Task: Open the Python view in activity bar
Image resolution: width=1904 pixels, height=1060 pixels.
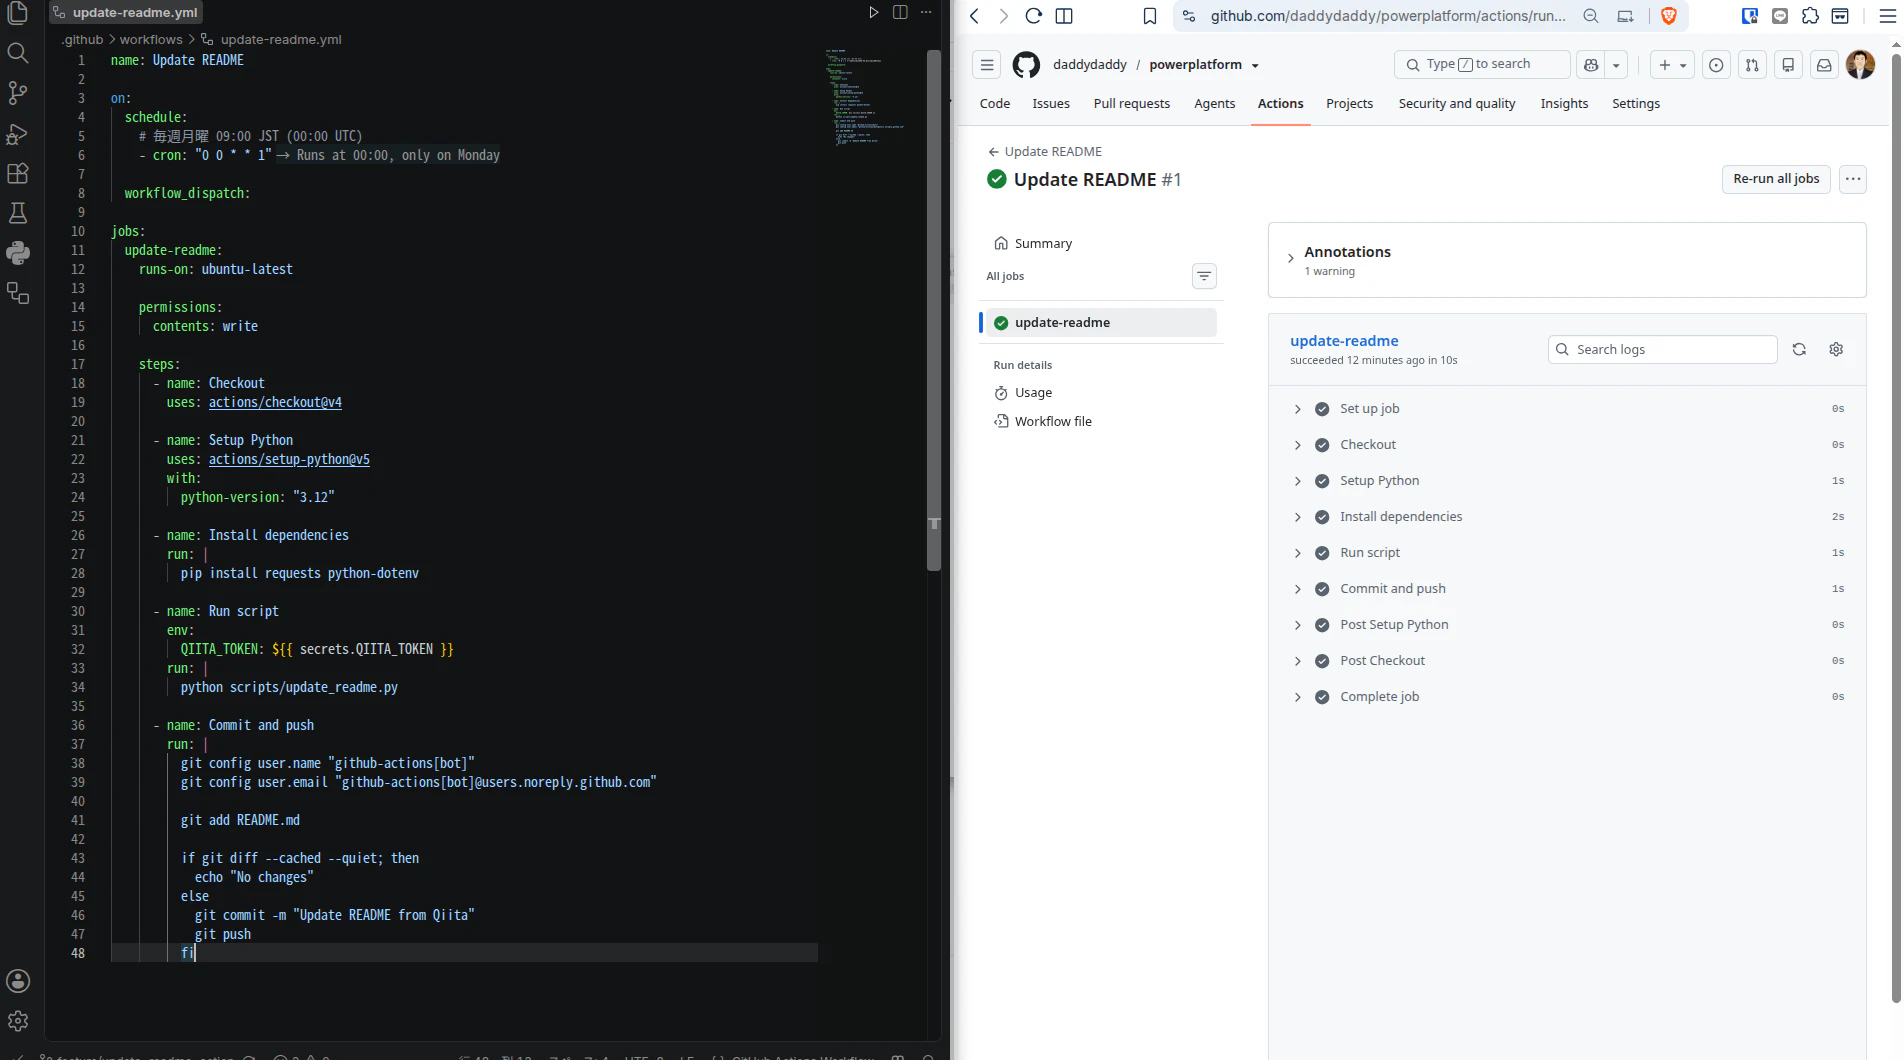Action: tap(18, 253)
